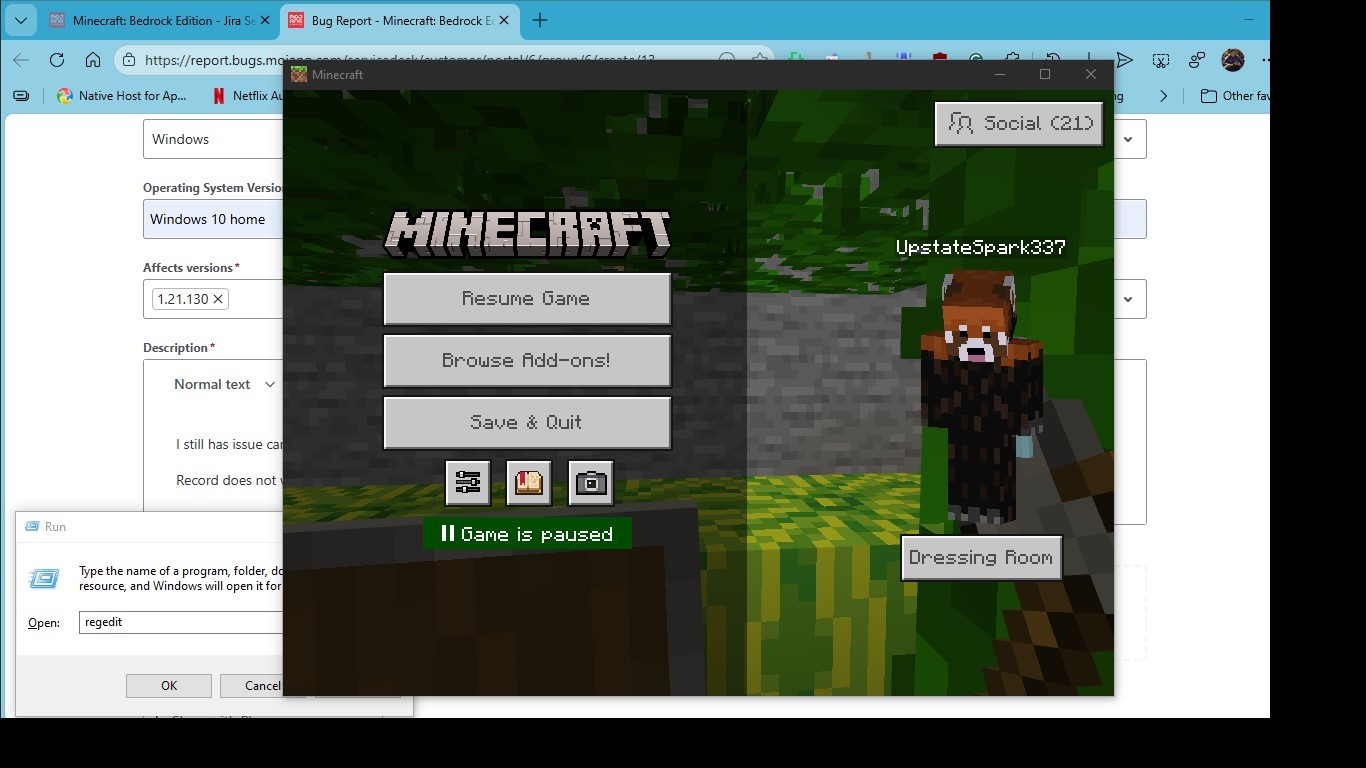1366x768 pixels.
Task: Open the tab actions menu in the browser
Action: pos(20,20)
